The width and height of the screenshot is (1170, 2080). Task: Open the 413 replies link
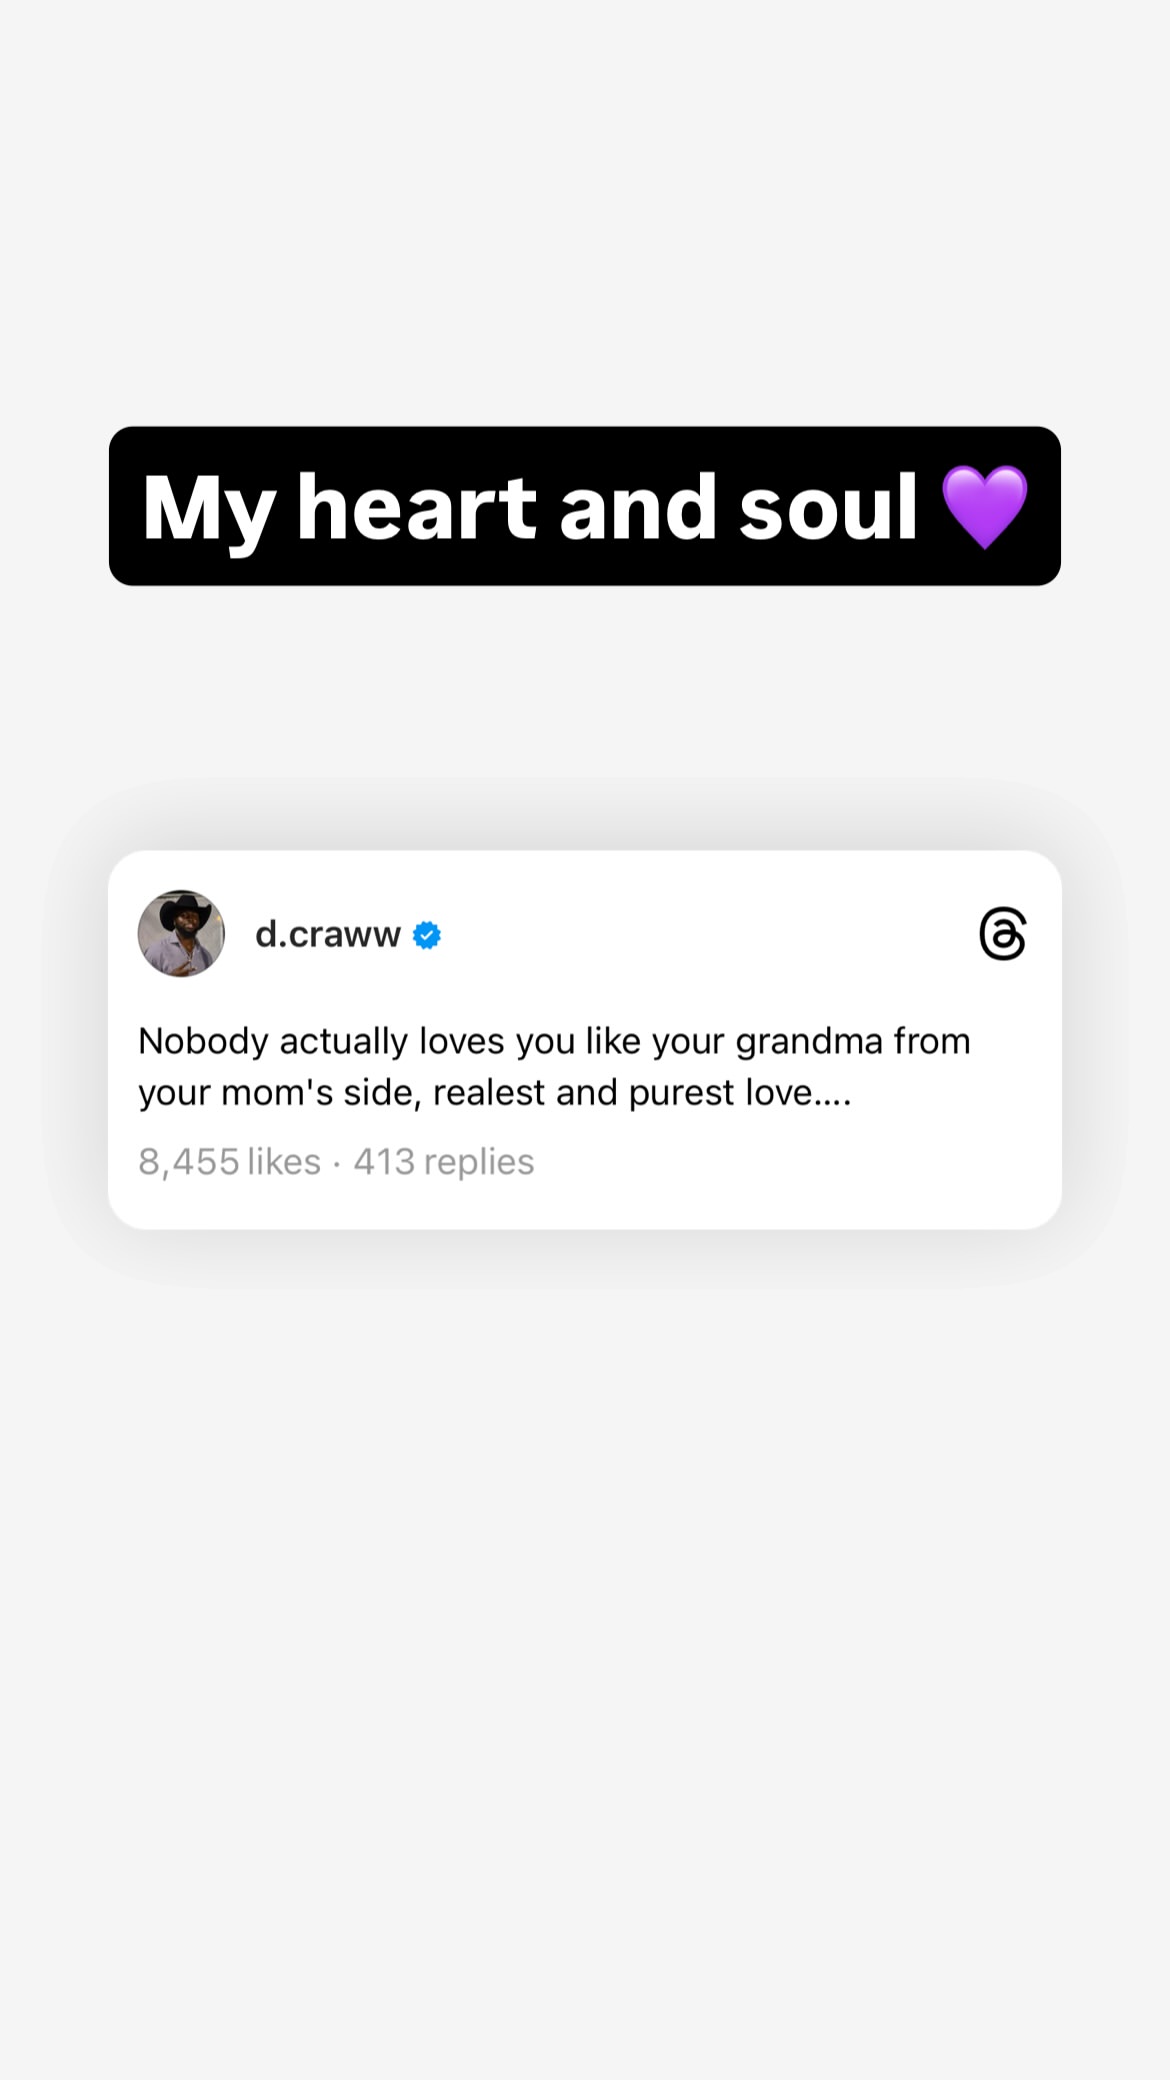coord(444,1162)
